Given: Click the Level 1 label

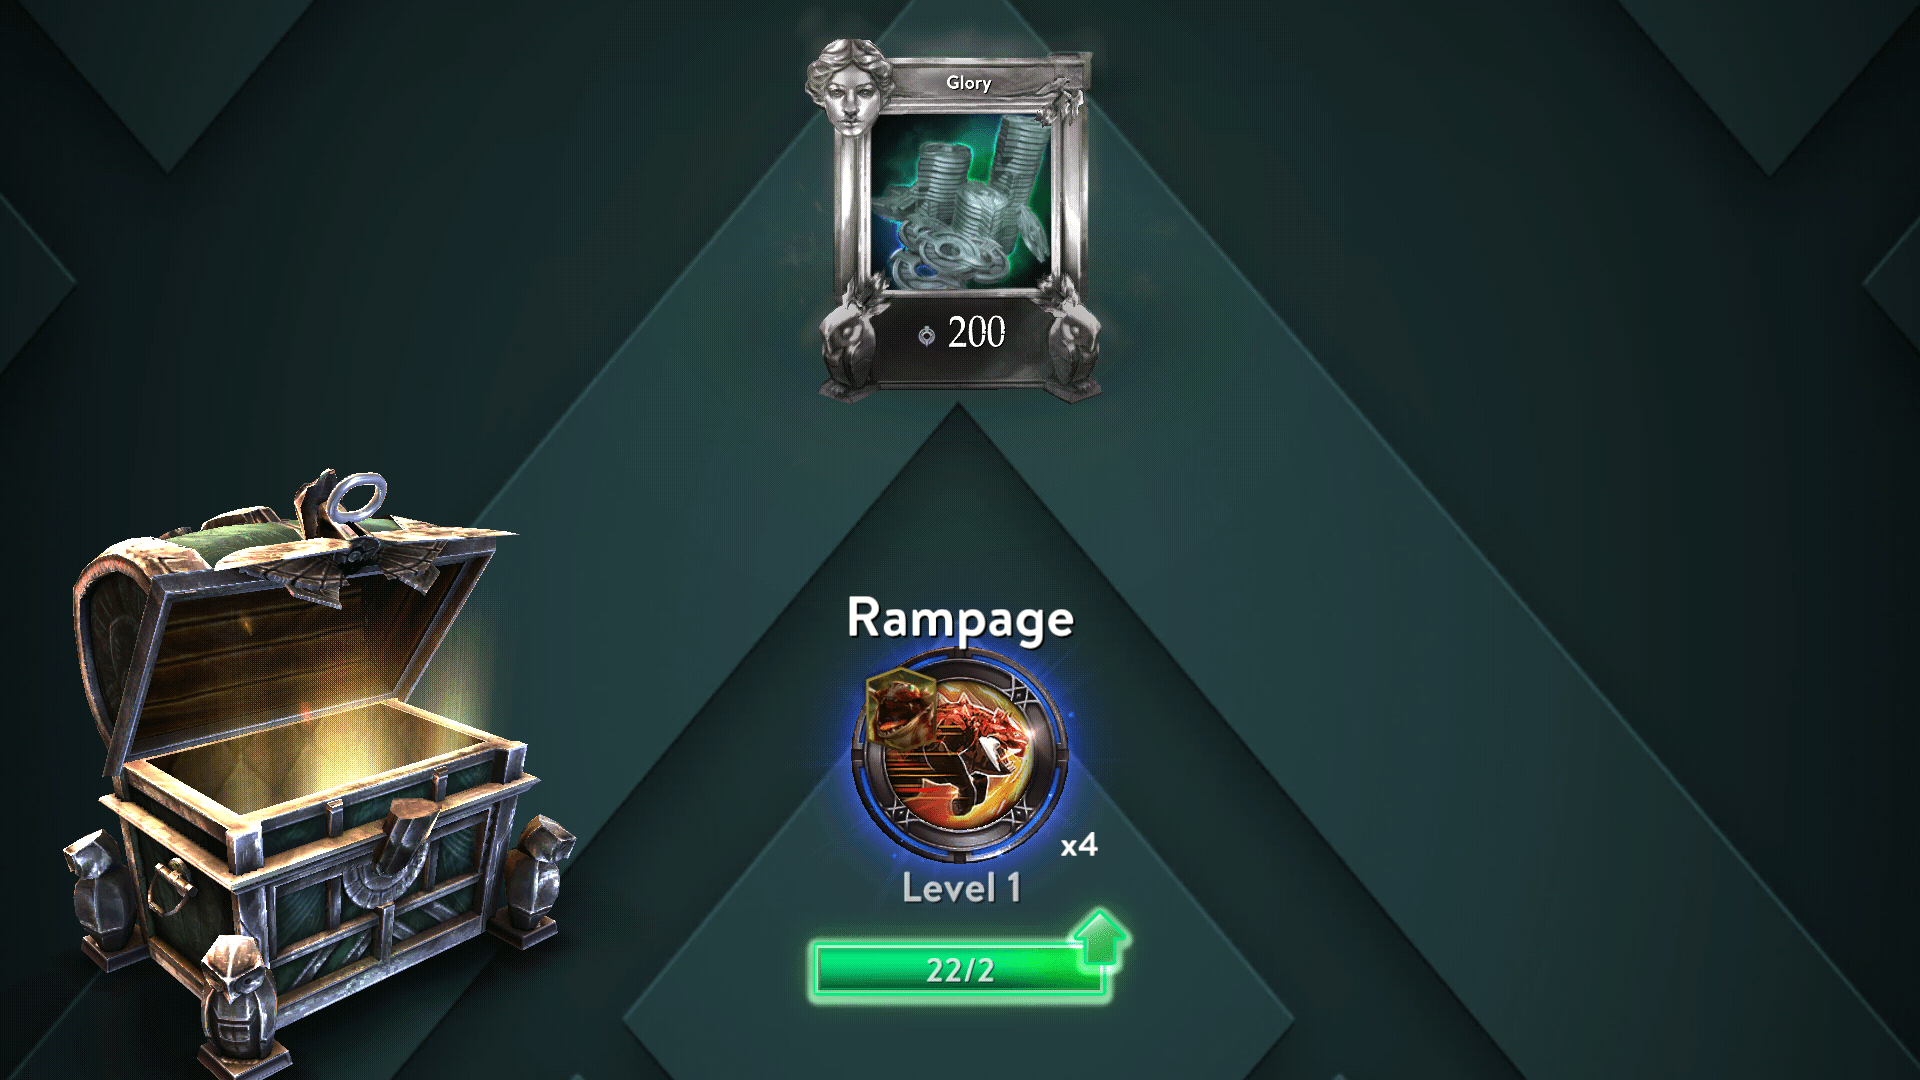Looking at the screenshot, I should (x=961, y=889).
